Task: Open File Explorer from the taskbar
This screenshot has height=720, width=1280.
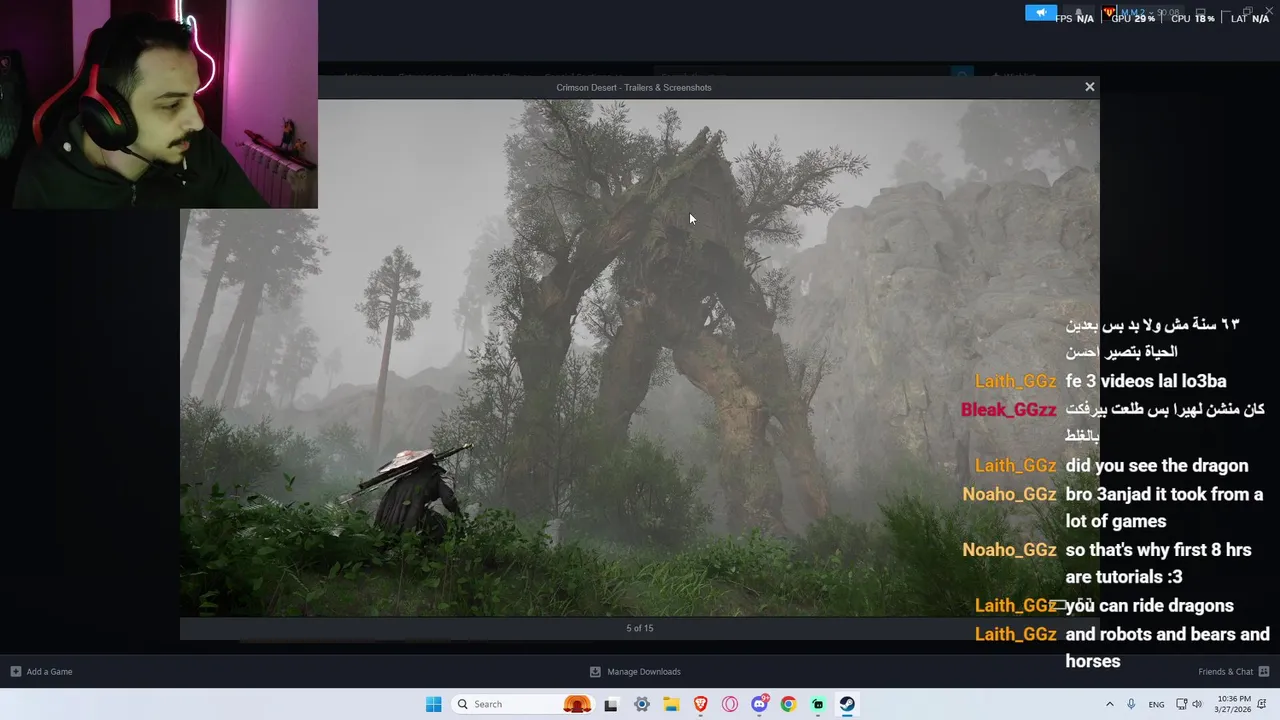Action: (671, 704)
